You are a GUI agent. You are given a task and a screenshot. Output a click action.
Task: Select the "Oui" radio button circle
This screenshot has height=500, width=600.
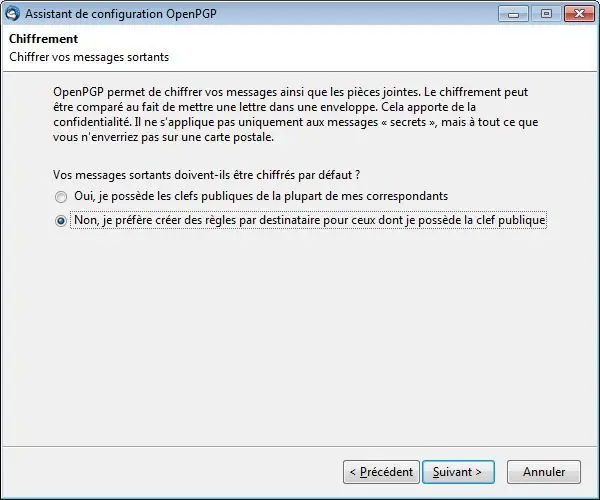tap(60, 197)
